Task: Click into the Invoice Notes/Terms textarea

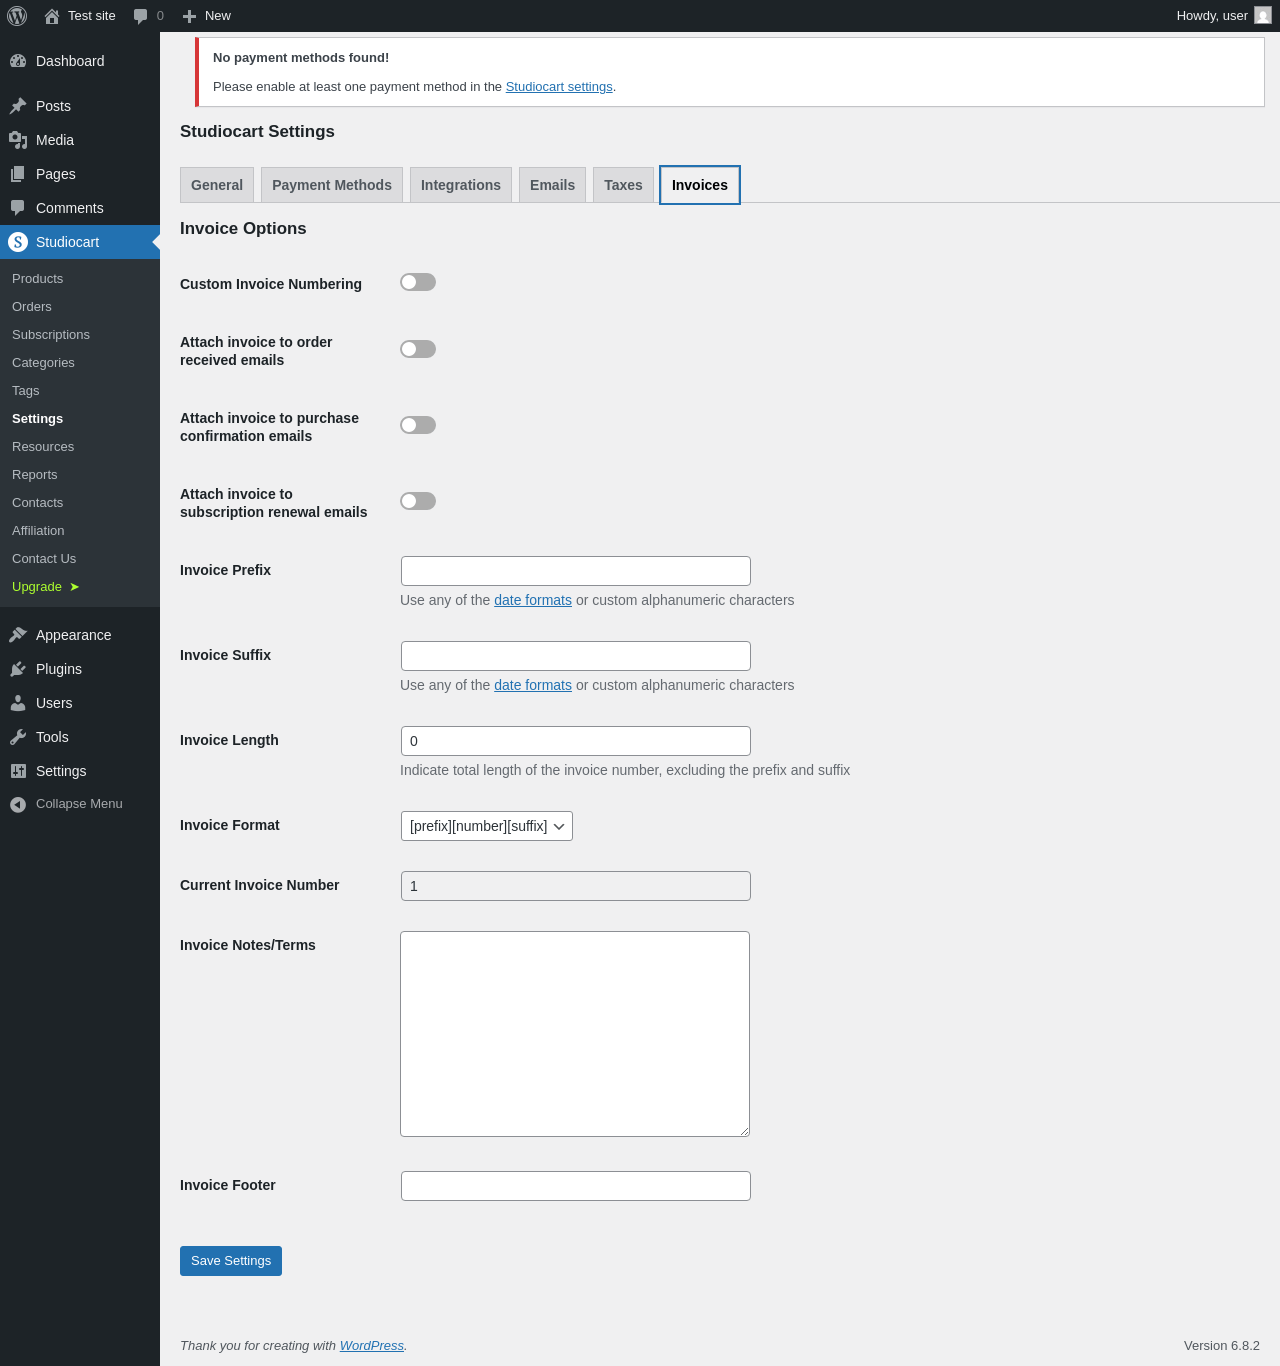Action: [x=575, y=1034]
